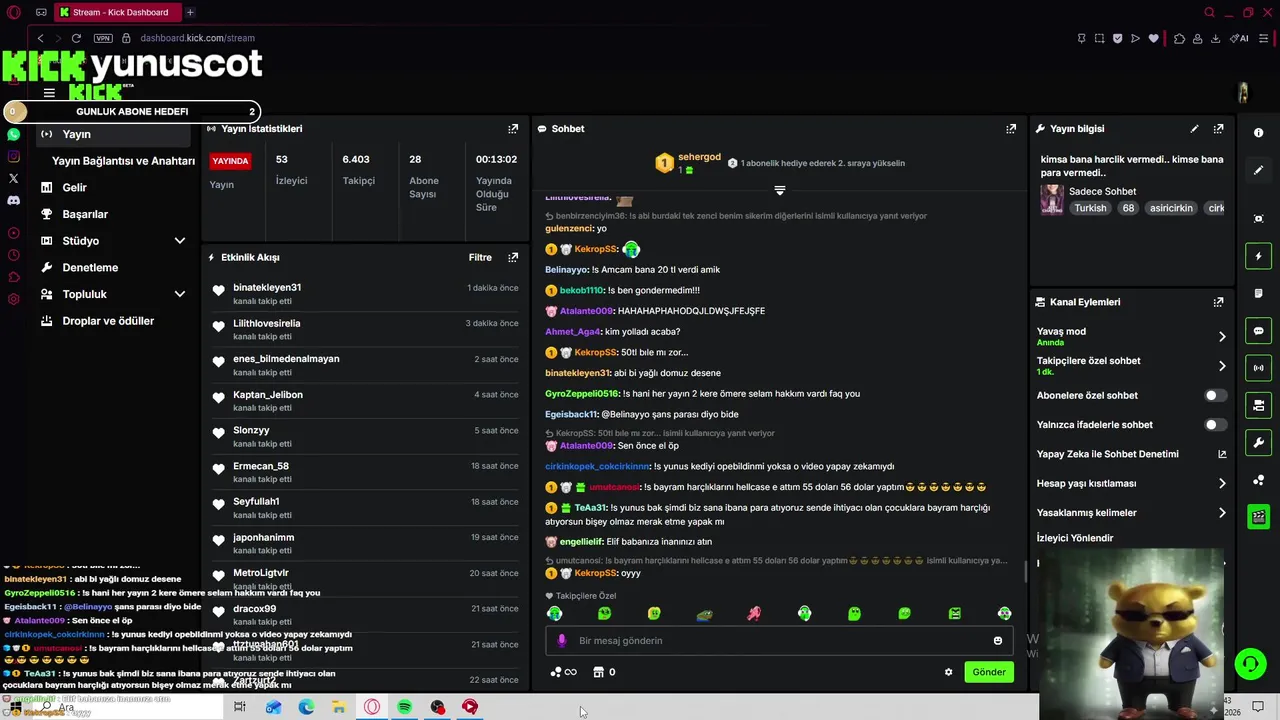Toggle the lightning bolt panel icon
The height and width of the screenshot is (720, 1280).
click(x=1258, y=257)
